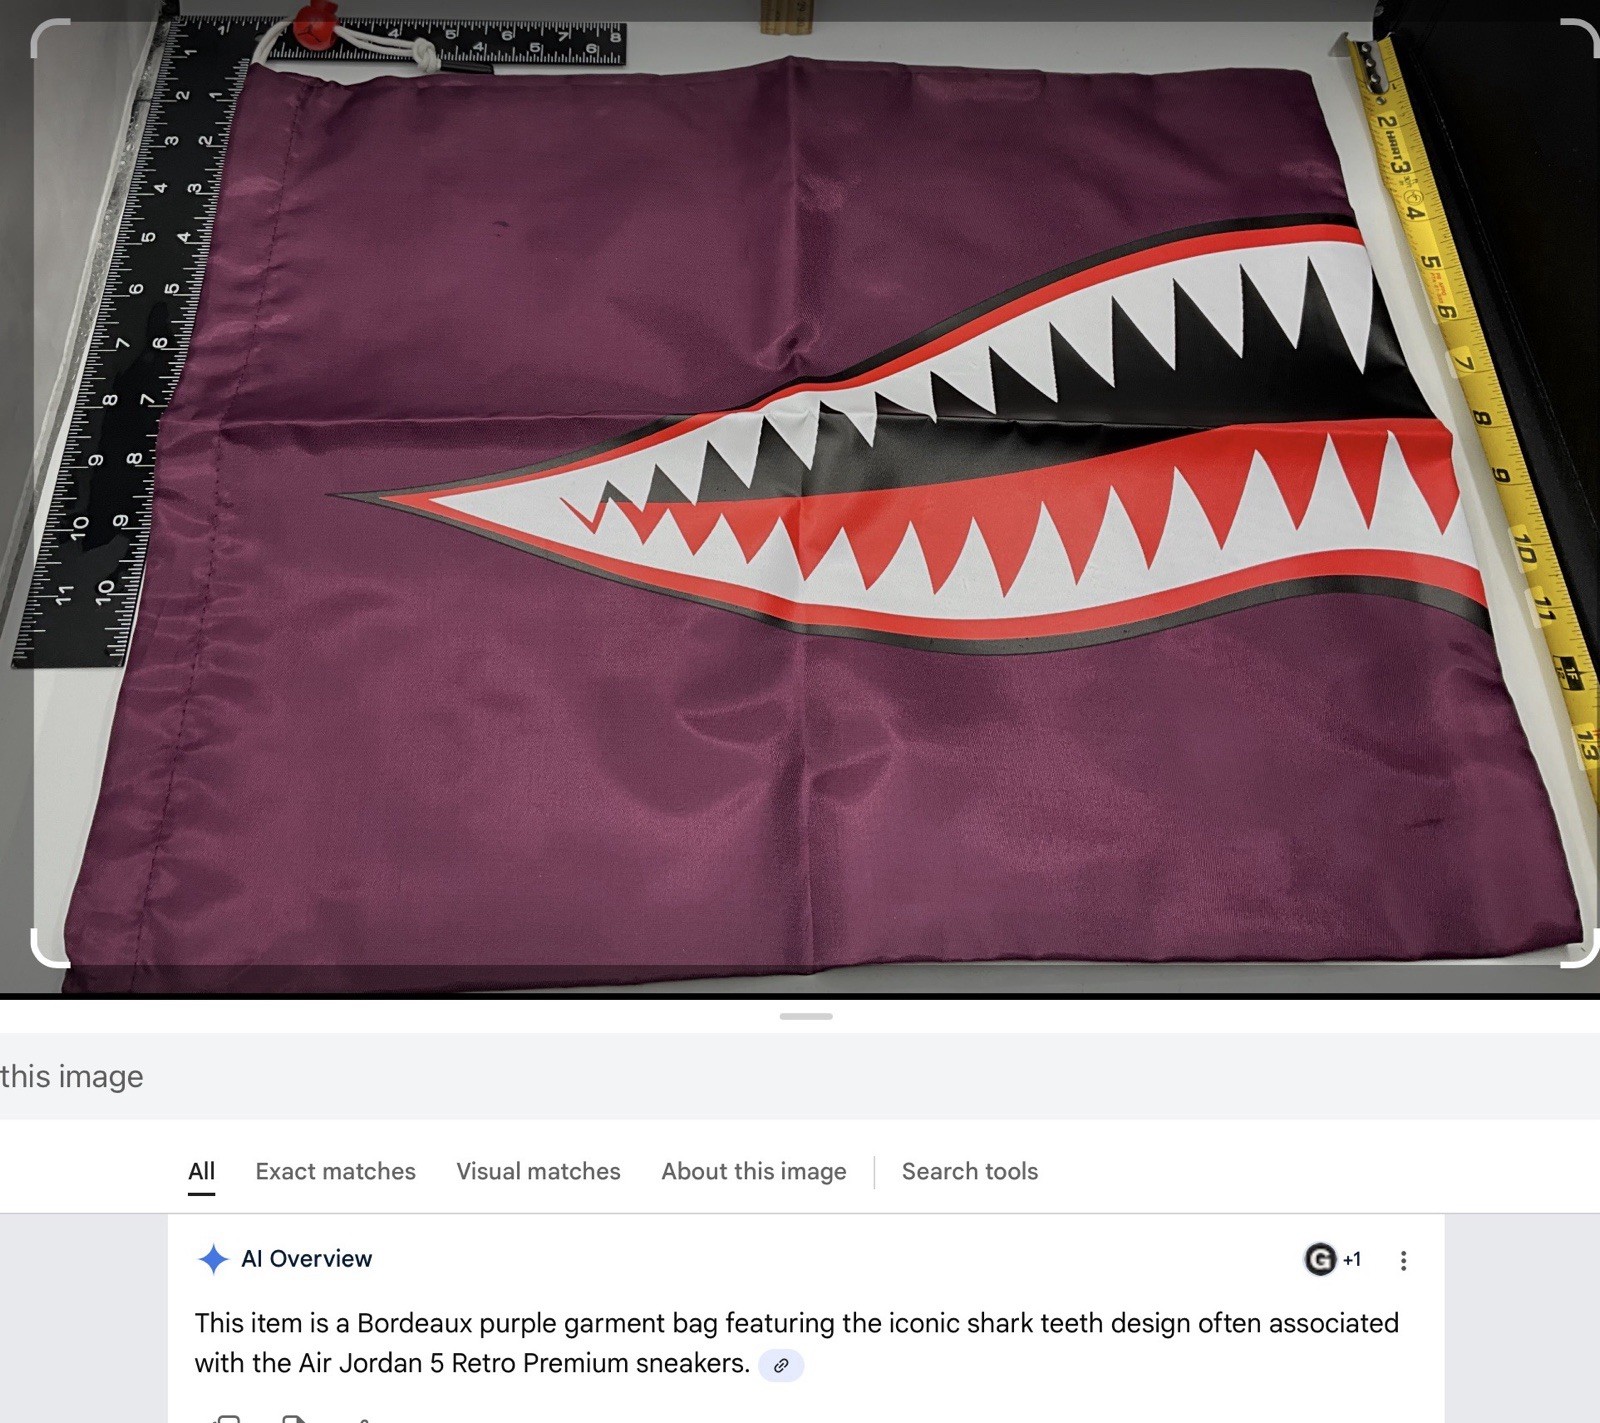Click the Air Jordan 5 overview sentence
The image size is (1600, 1423).
(x=796, y=1343)
